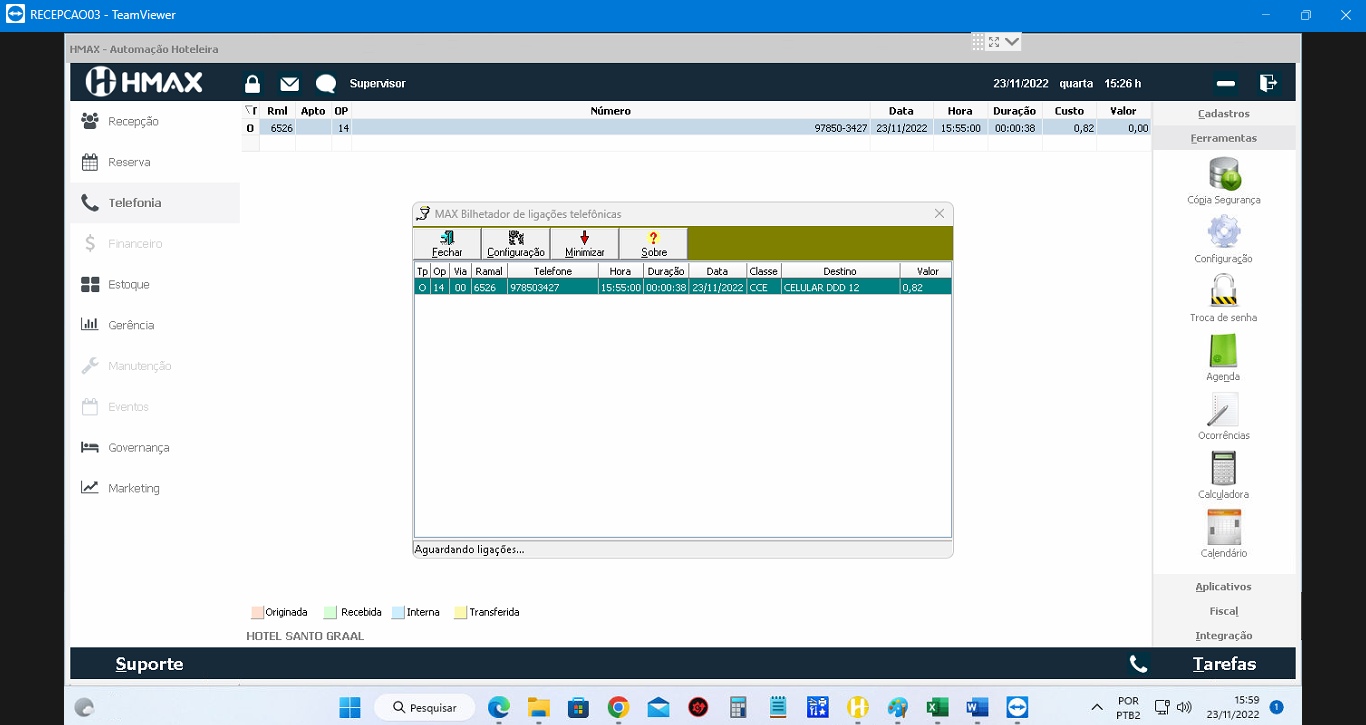This screenshot has width=1366, height=725.
Task: Click the padlock icon in HMAX header
Action: pos(253,84)
